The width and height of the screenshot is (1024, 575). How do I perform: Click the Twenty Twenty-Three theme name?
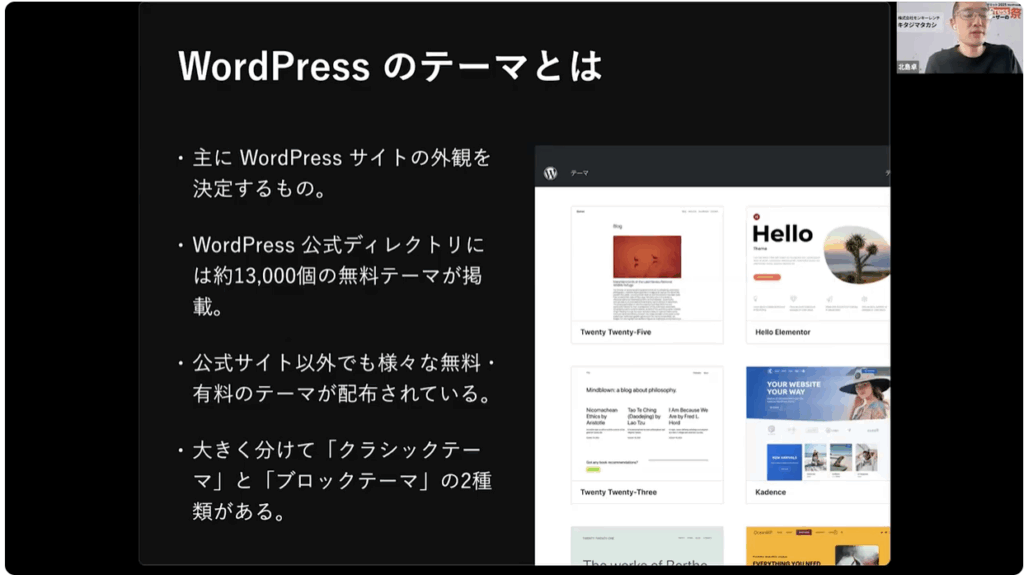point(618,492)
